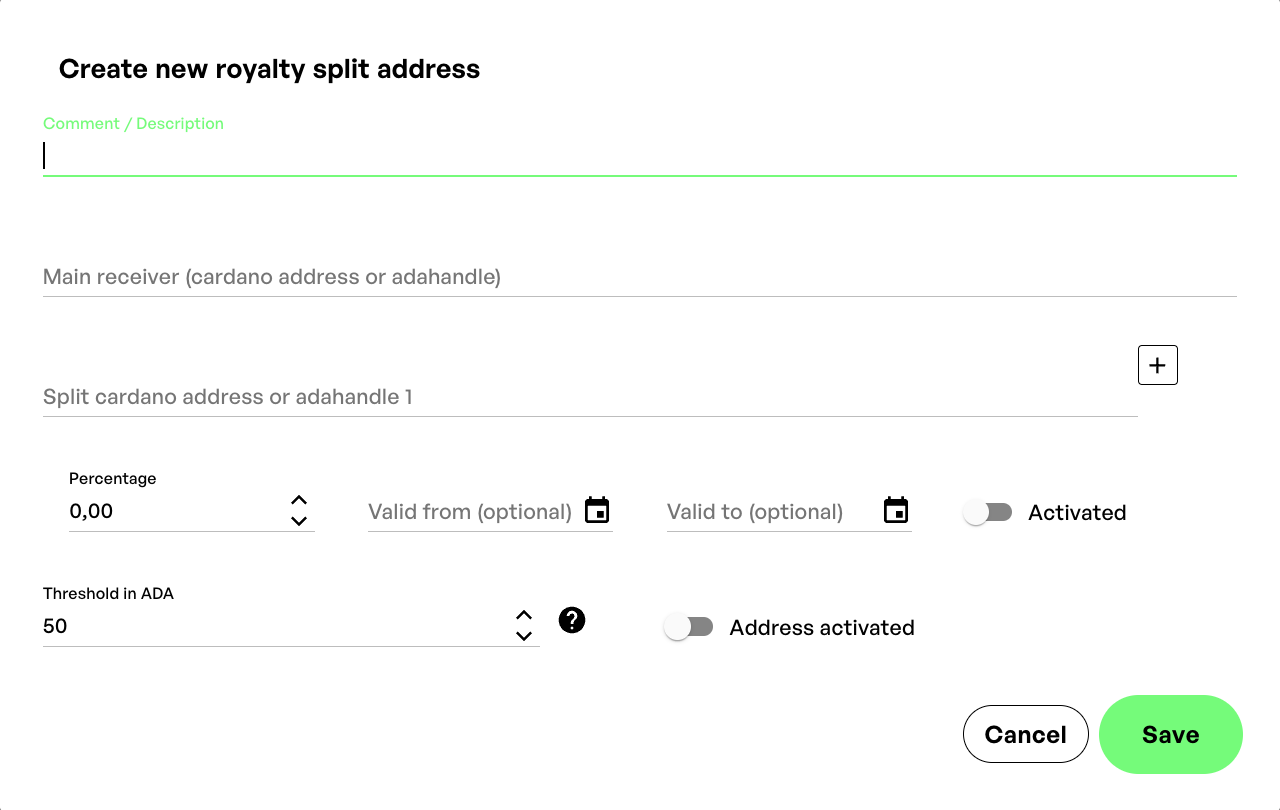Click the Activated label text
1280x810 pixels.
pos(1077,513)
